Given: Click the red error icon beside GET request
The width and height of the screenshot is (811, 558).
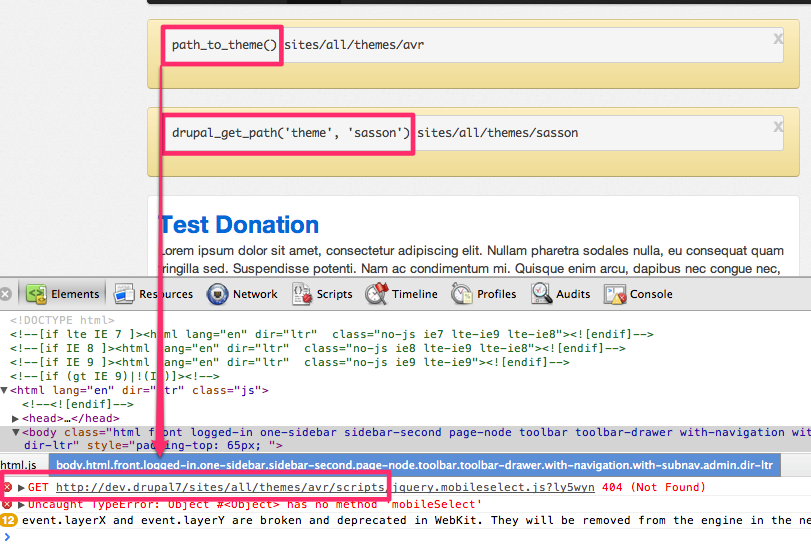Looking at the screenshot, I should coord(7,487).
